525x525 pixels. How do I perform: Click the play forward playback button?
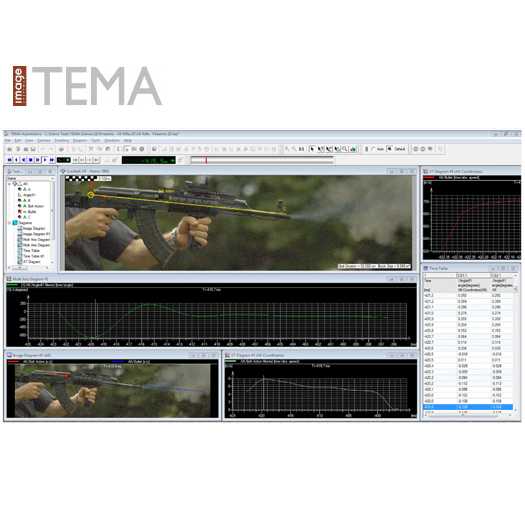tap(45, 160)
